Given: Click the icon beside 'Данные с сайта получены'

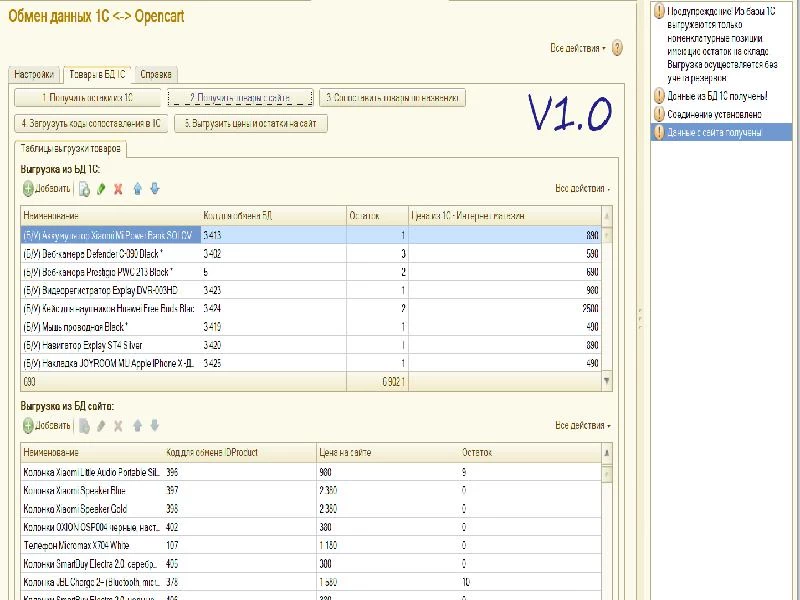Looking at the screenshot, I should point(659,133).
